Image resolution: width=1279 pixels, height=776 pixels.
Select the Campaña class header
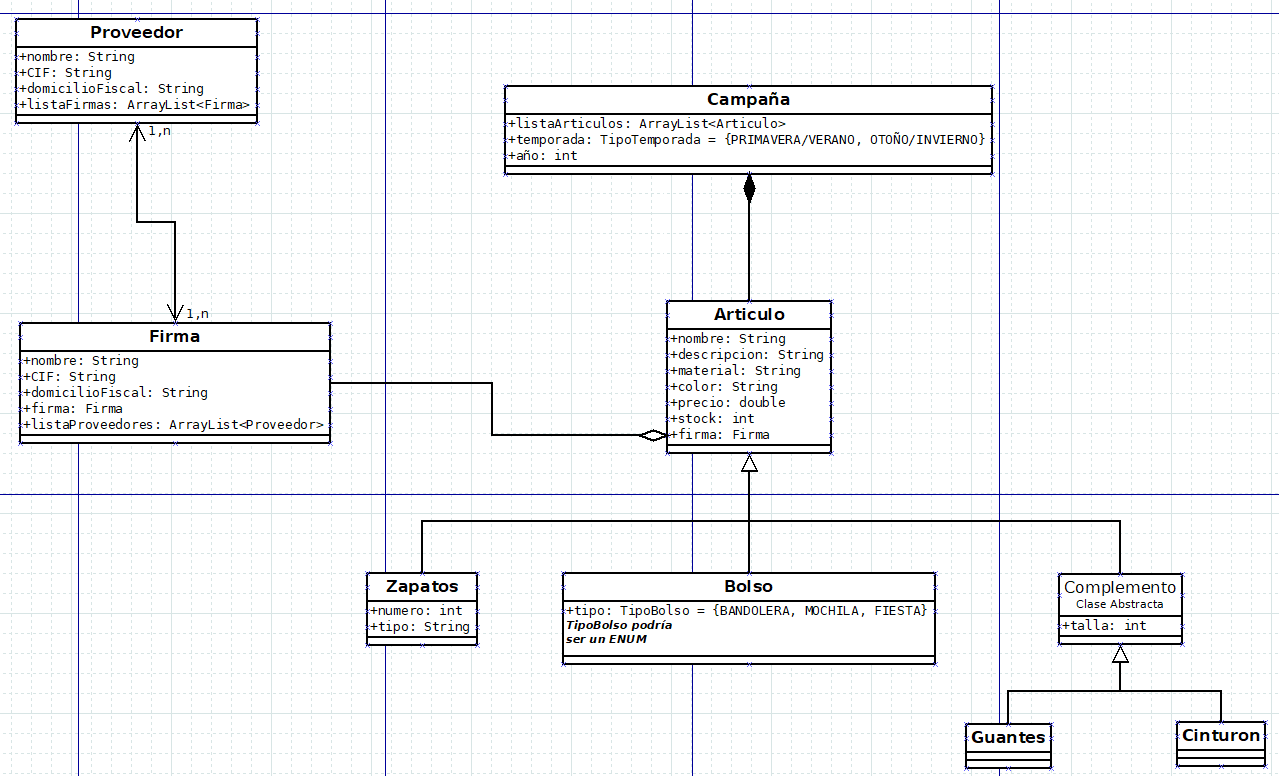[x=748, y=99]
